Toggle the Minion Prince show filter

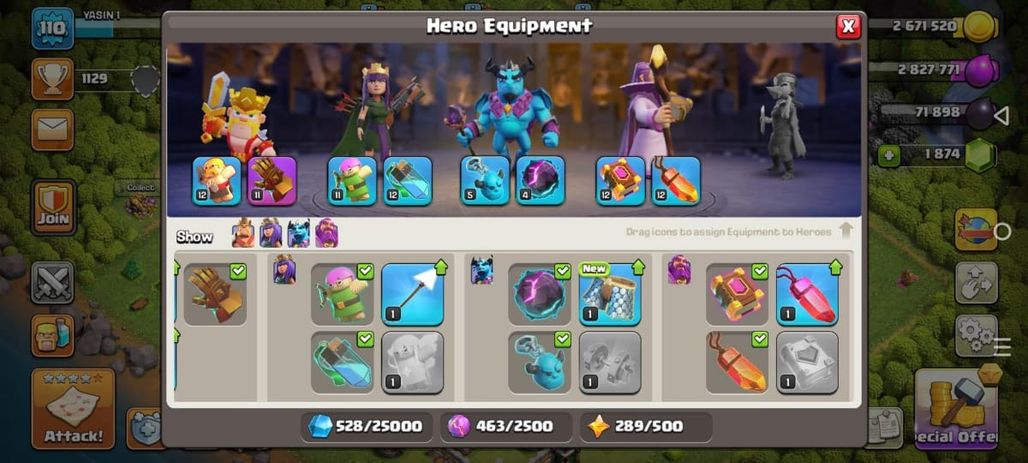click(x=298, y=233)
